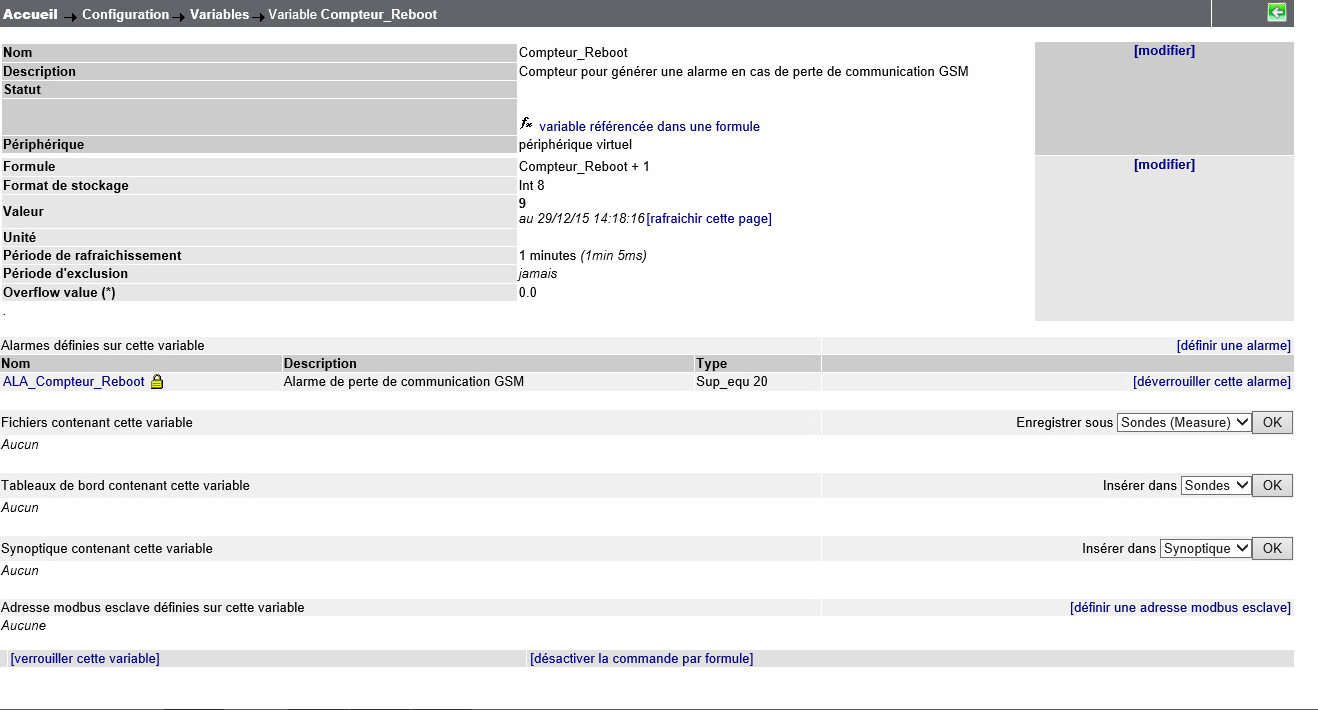The image size is (1318, 710).
Task: Go to Accueil in the breadcrumb
Action: point(31,14)
